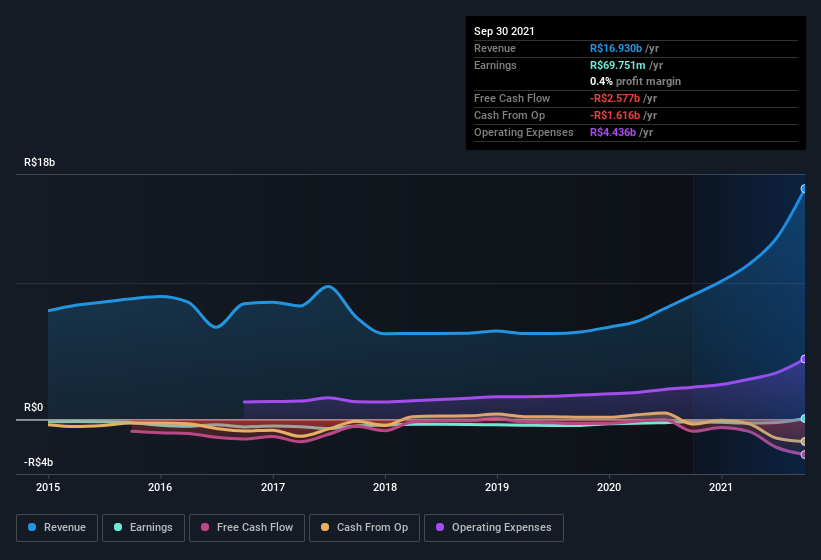The height and width of the screenshot is (560, 821).
Task: Select the Revenue endpoint marker on chart
Action: pos(804,189)
